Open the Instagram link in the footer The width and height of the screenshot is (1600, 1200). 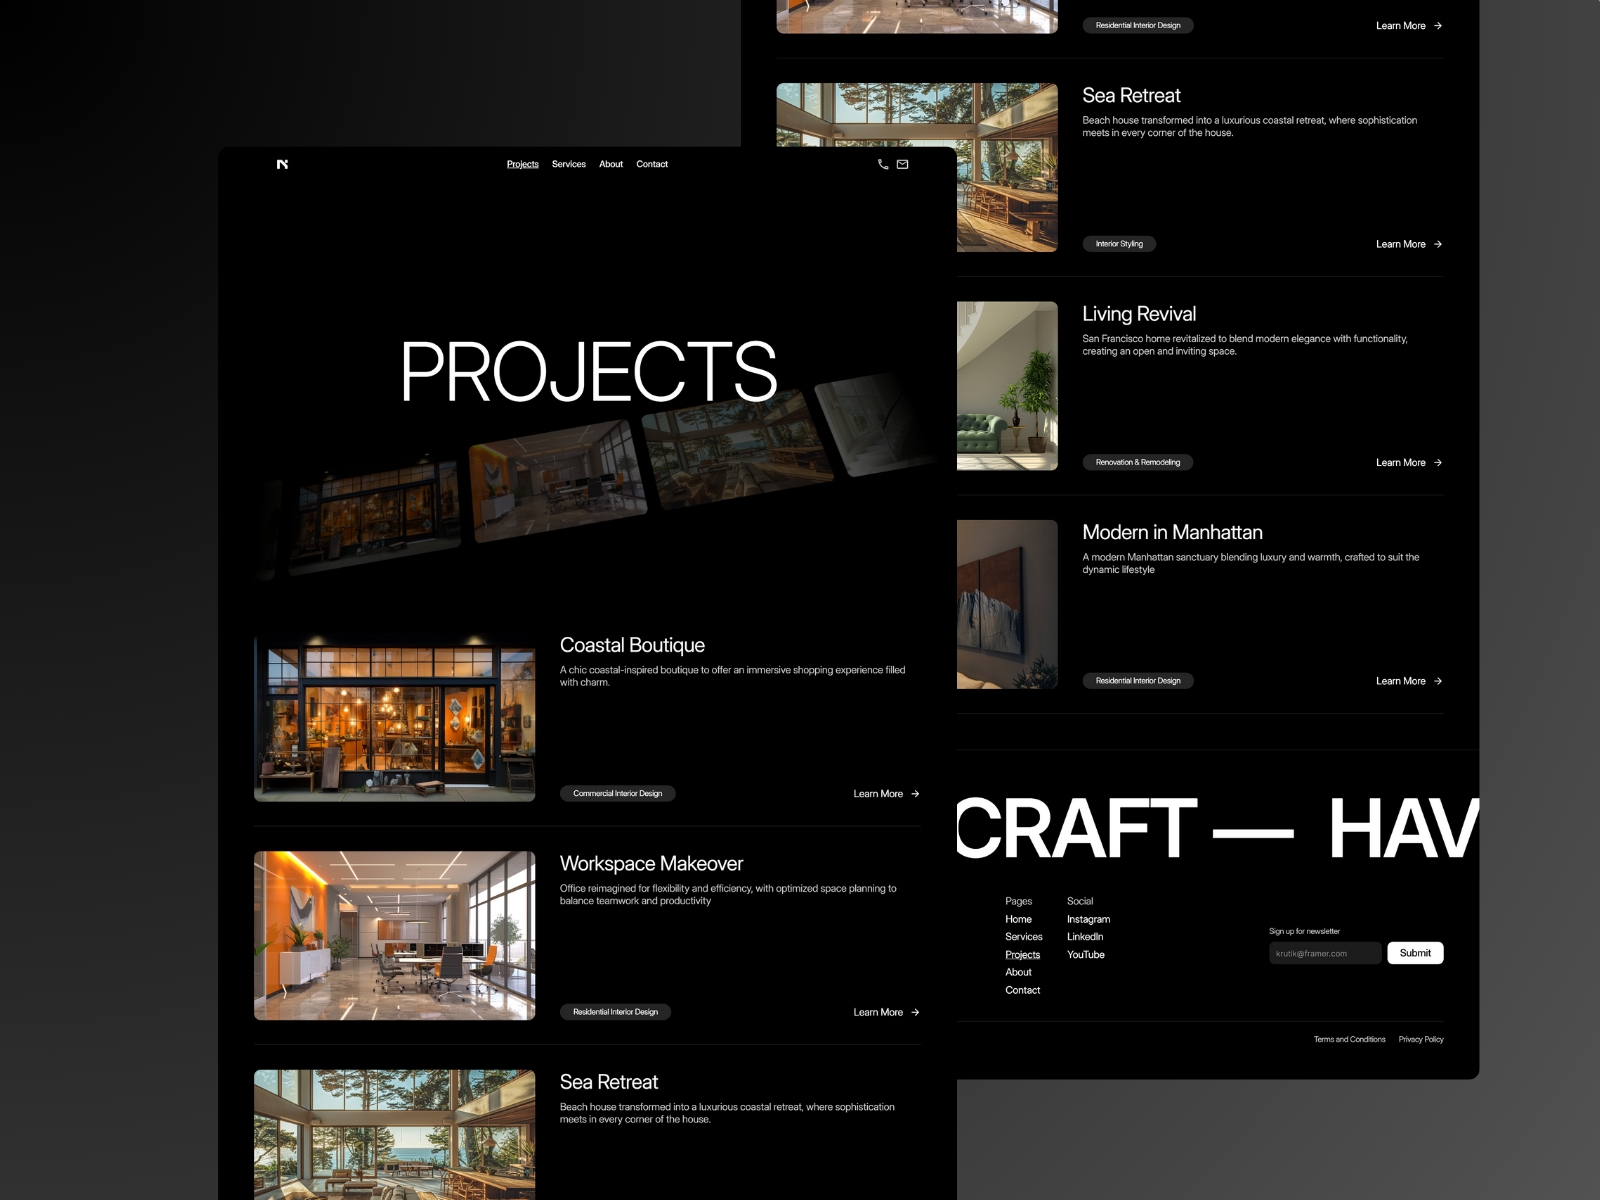tap(1089, 919)
